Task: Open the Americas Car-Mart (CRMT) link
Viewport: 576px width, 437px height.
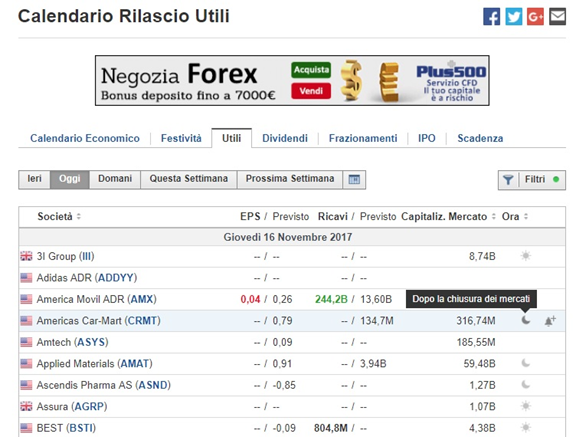Action: click(98, 321)
